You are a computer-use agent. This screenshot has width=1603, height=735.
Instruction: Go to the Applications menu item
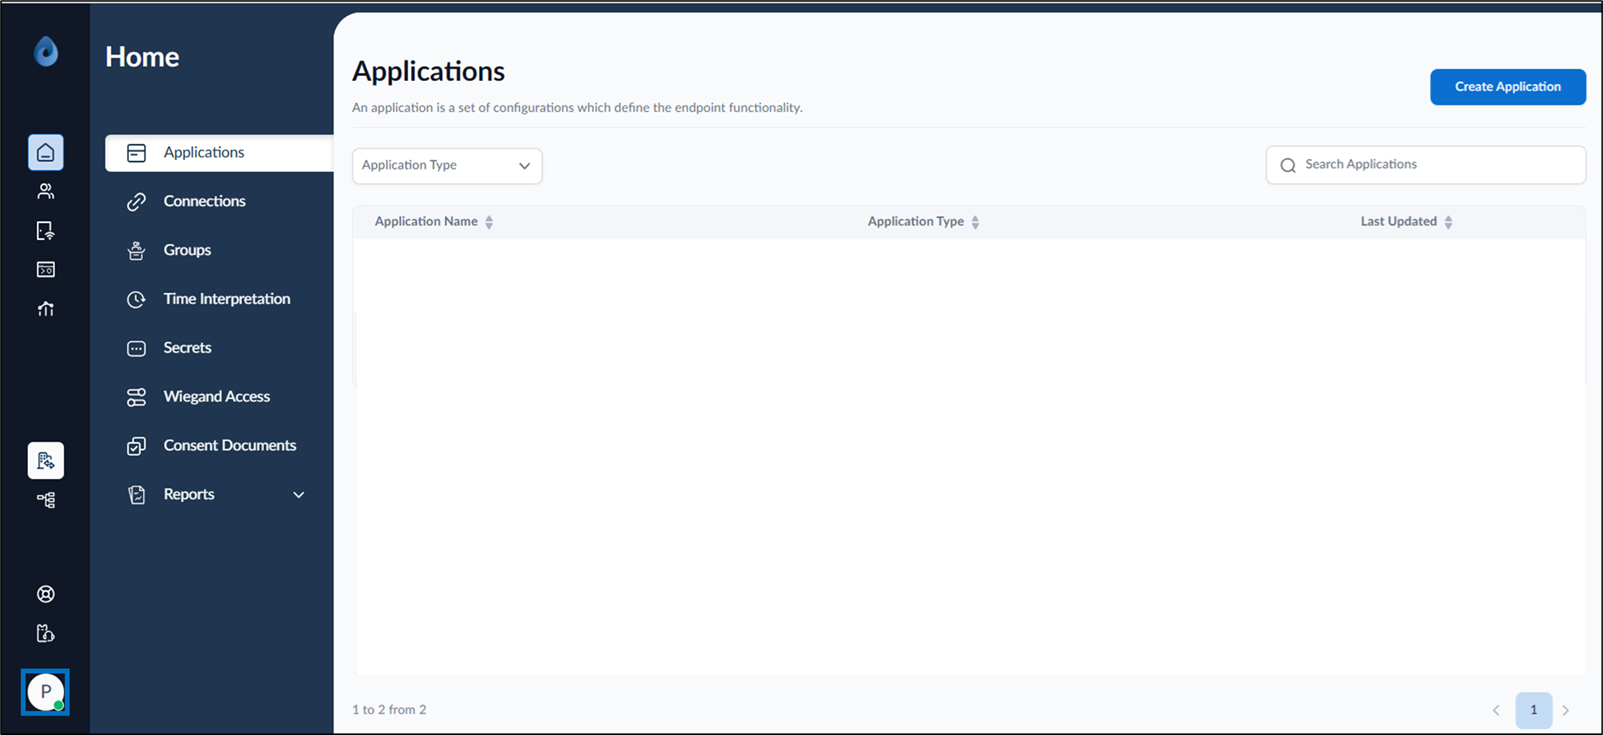tap(219, 153)
